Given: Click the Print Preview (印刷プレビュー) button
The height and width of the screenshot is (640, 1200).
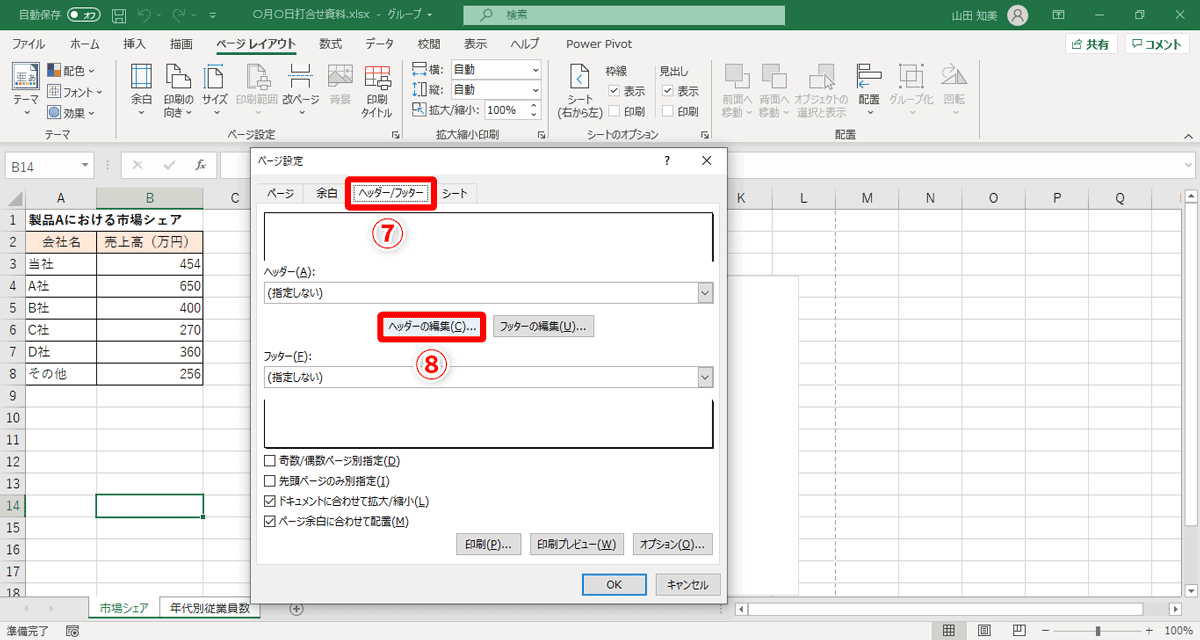Looking at the screenshot, I should click(x=577, y=545).
